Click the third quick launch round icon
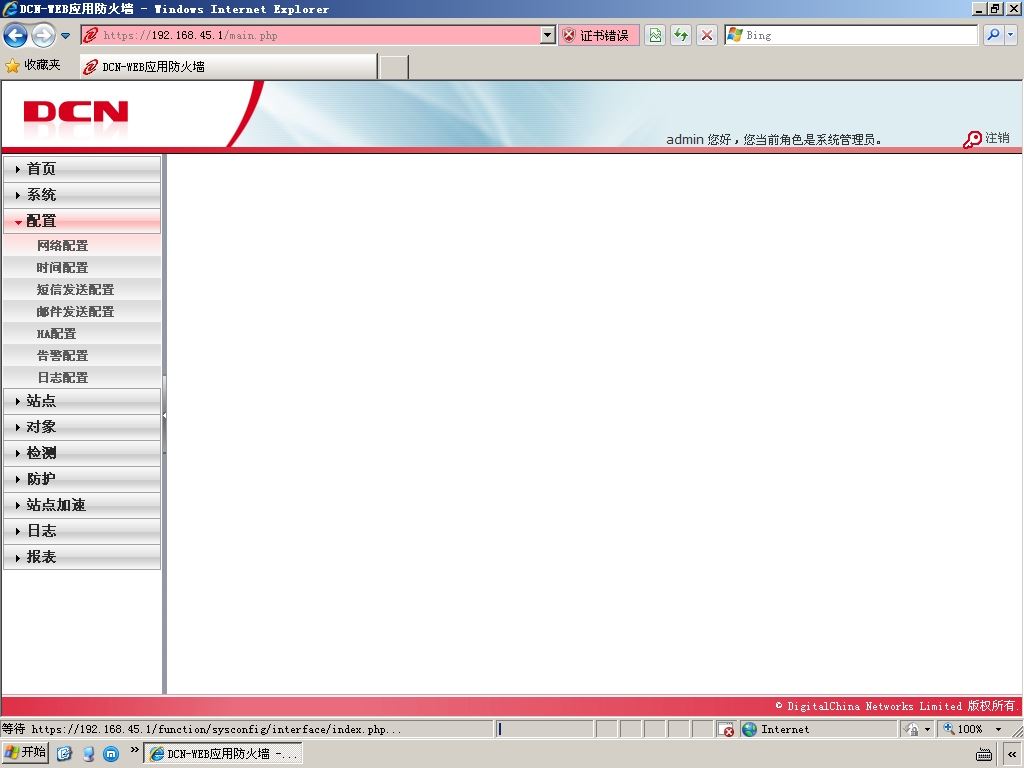The image size is (1024, 768). [x=112, y=754]
